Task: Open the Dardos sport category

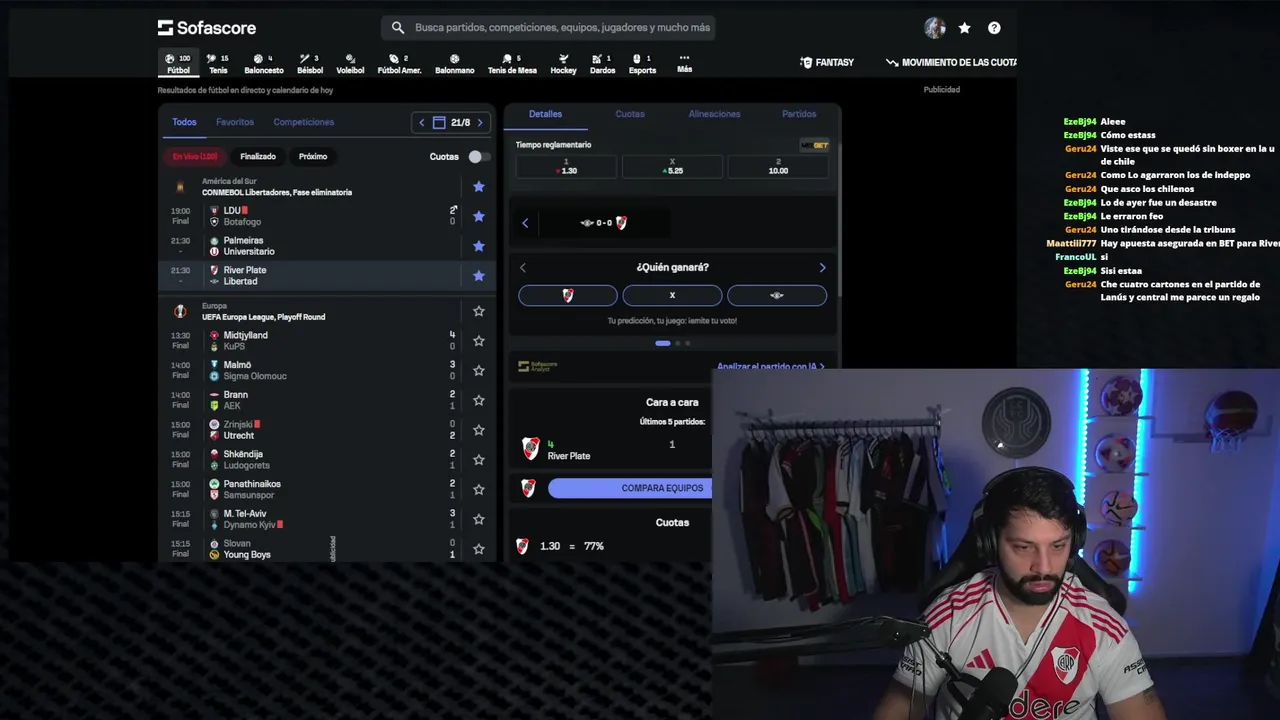Action: (x=603, y=63)
